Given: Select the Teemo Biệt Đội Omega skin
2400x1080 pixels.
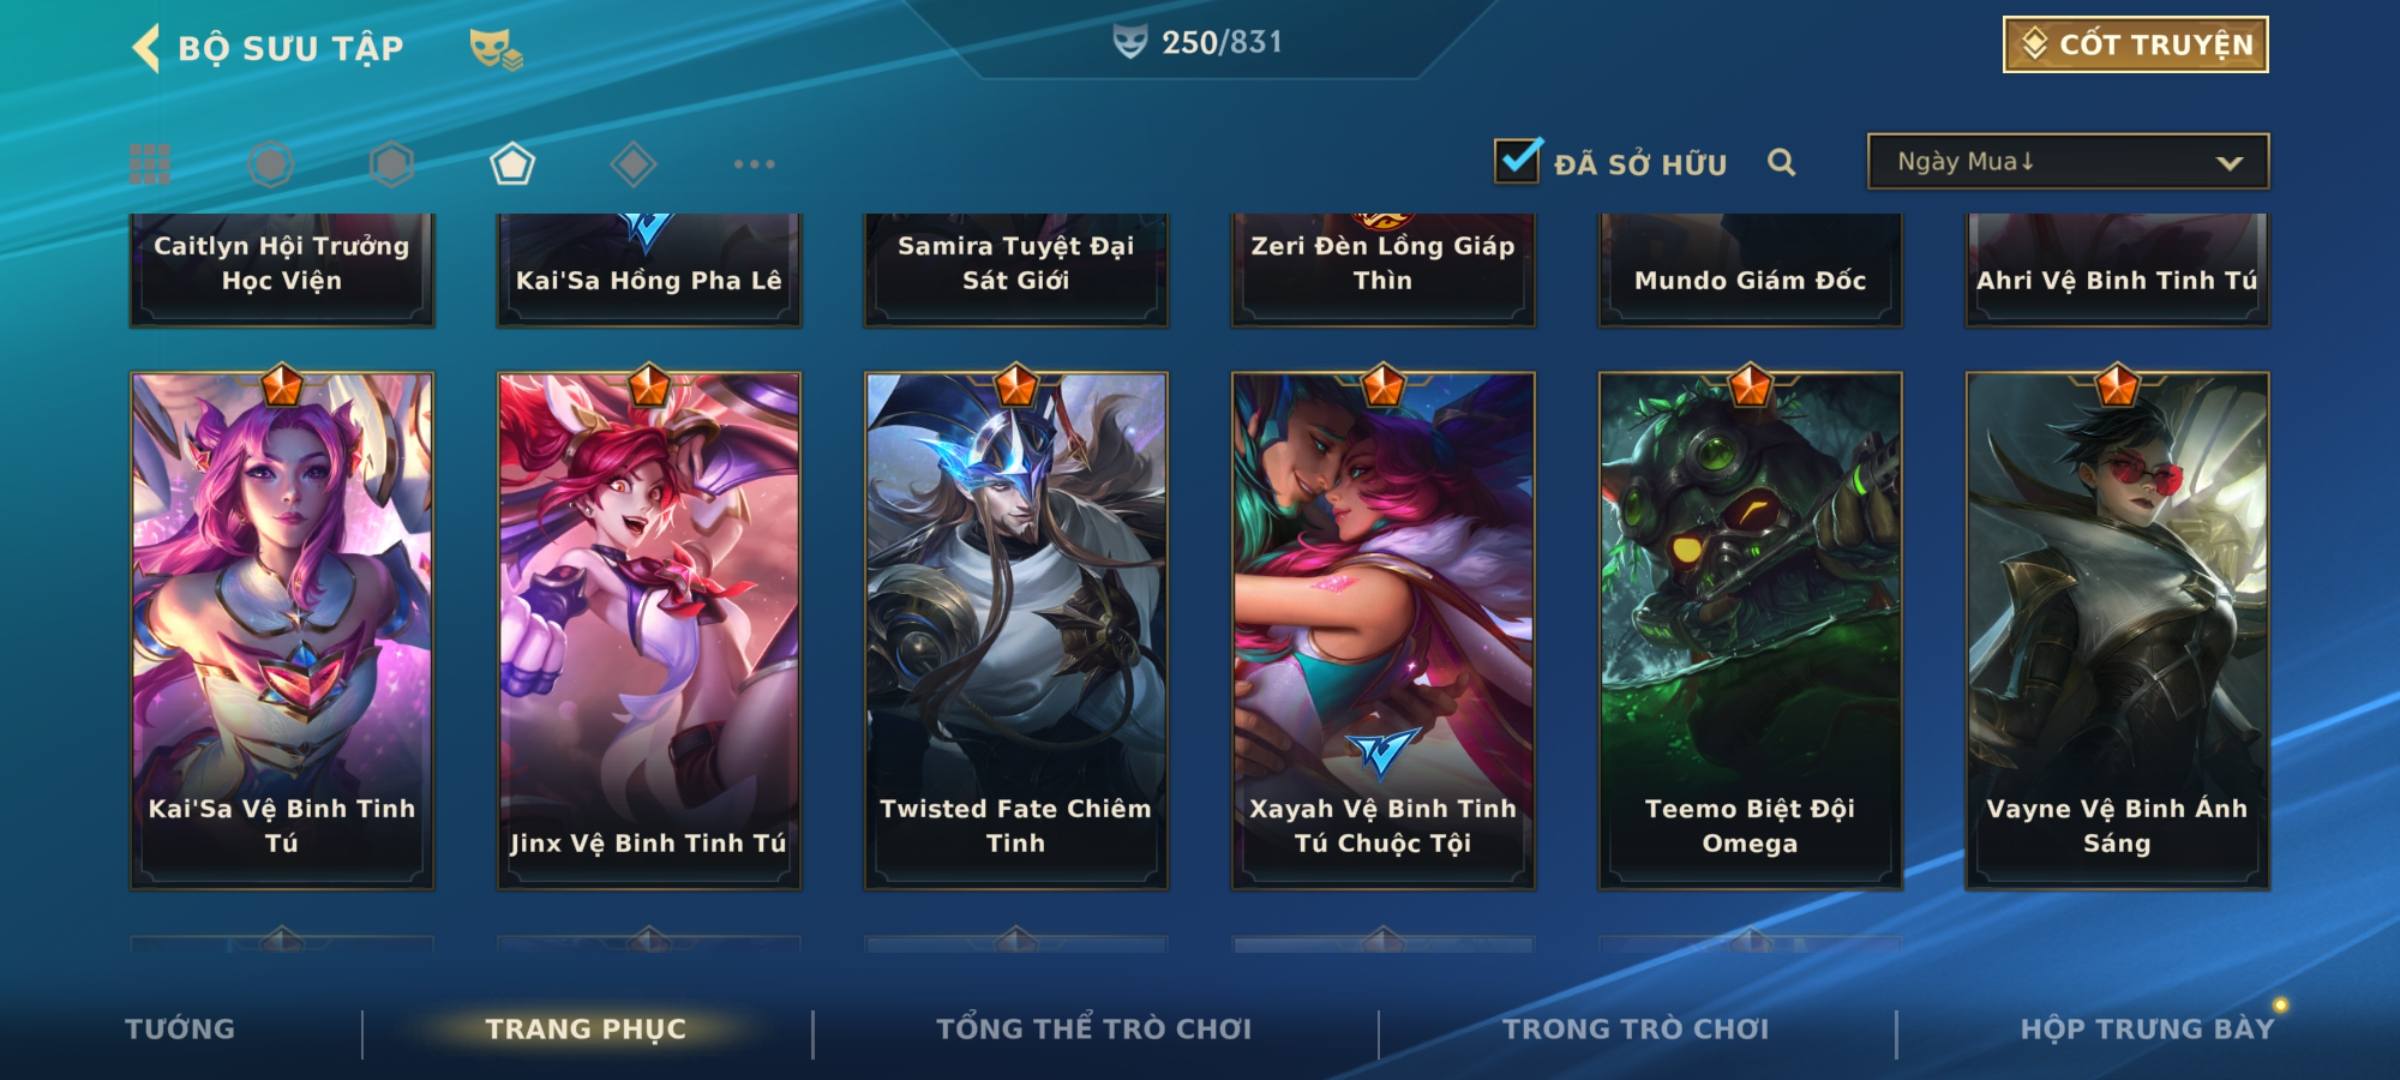Looking at the screenshot, I should 1750,630.
